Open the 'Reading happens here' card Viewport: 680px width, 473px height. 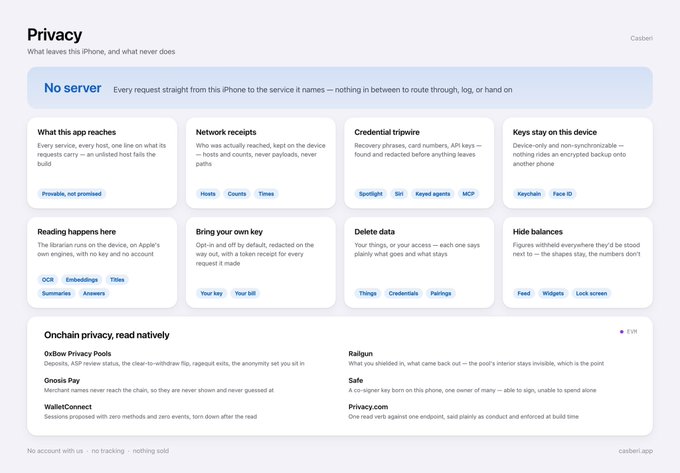coord(102,262)
